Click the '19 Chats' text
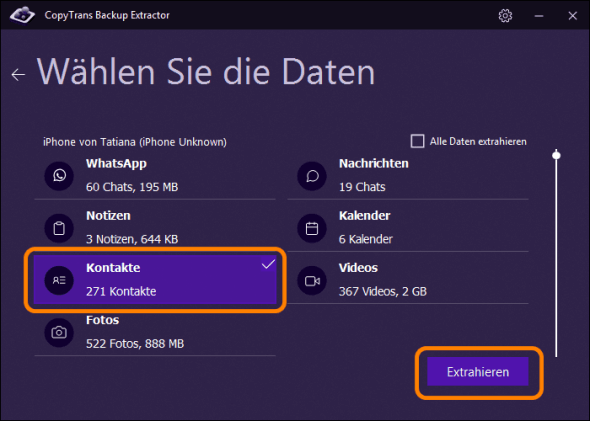590x421 pixels. point(362,187)
